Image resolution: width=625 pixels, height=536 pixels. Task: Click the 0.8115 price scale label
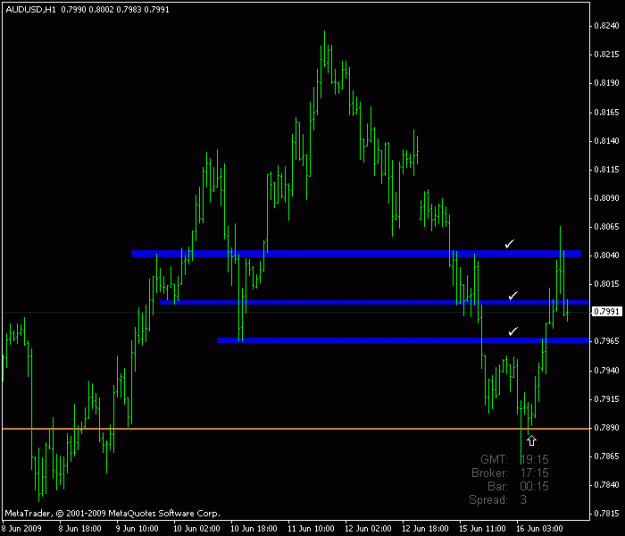coord(607,169)
